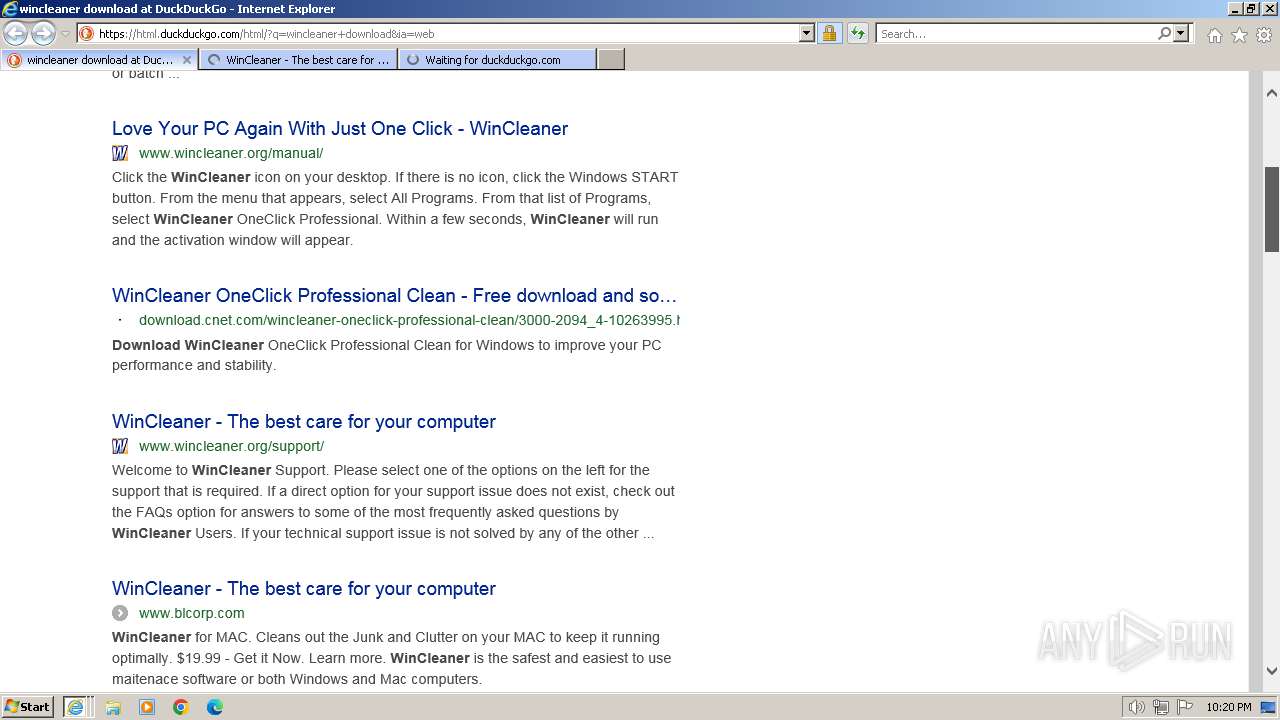Click the page scrollbar down arrow

click(1272, 671)
